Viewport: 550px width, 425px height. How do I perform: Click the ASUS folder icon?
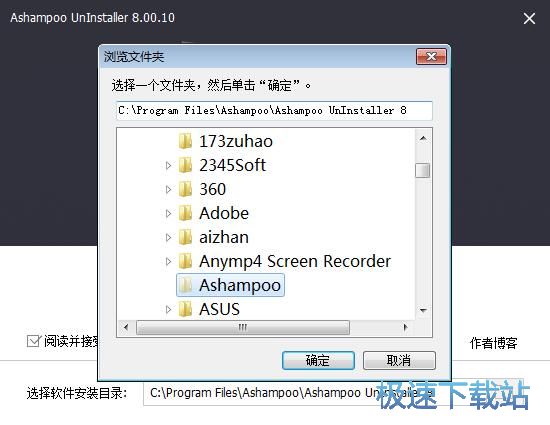(185, 309)
